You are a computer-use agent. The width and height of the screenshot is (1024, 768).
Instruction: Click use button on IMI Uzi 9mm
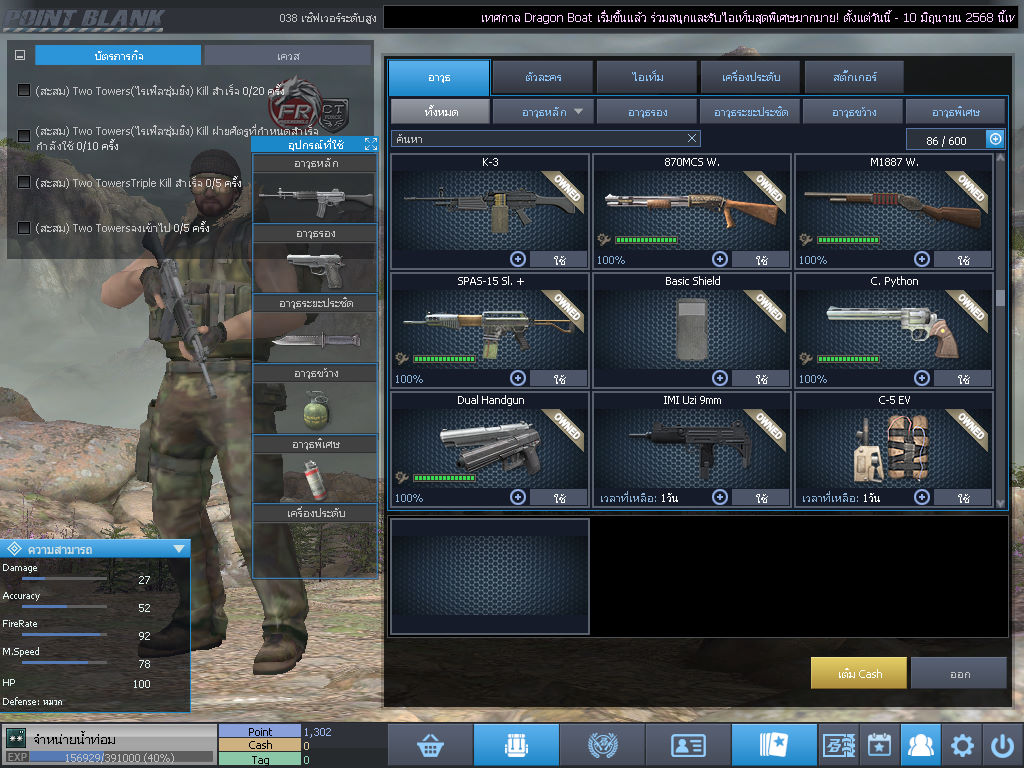tap(761, 498)
